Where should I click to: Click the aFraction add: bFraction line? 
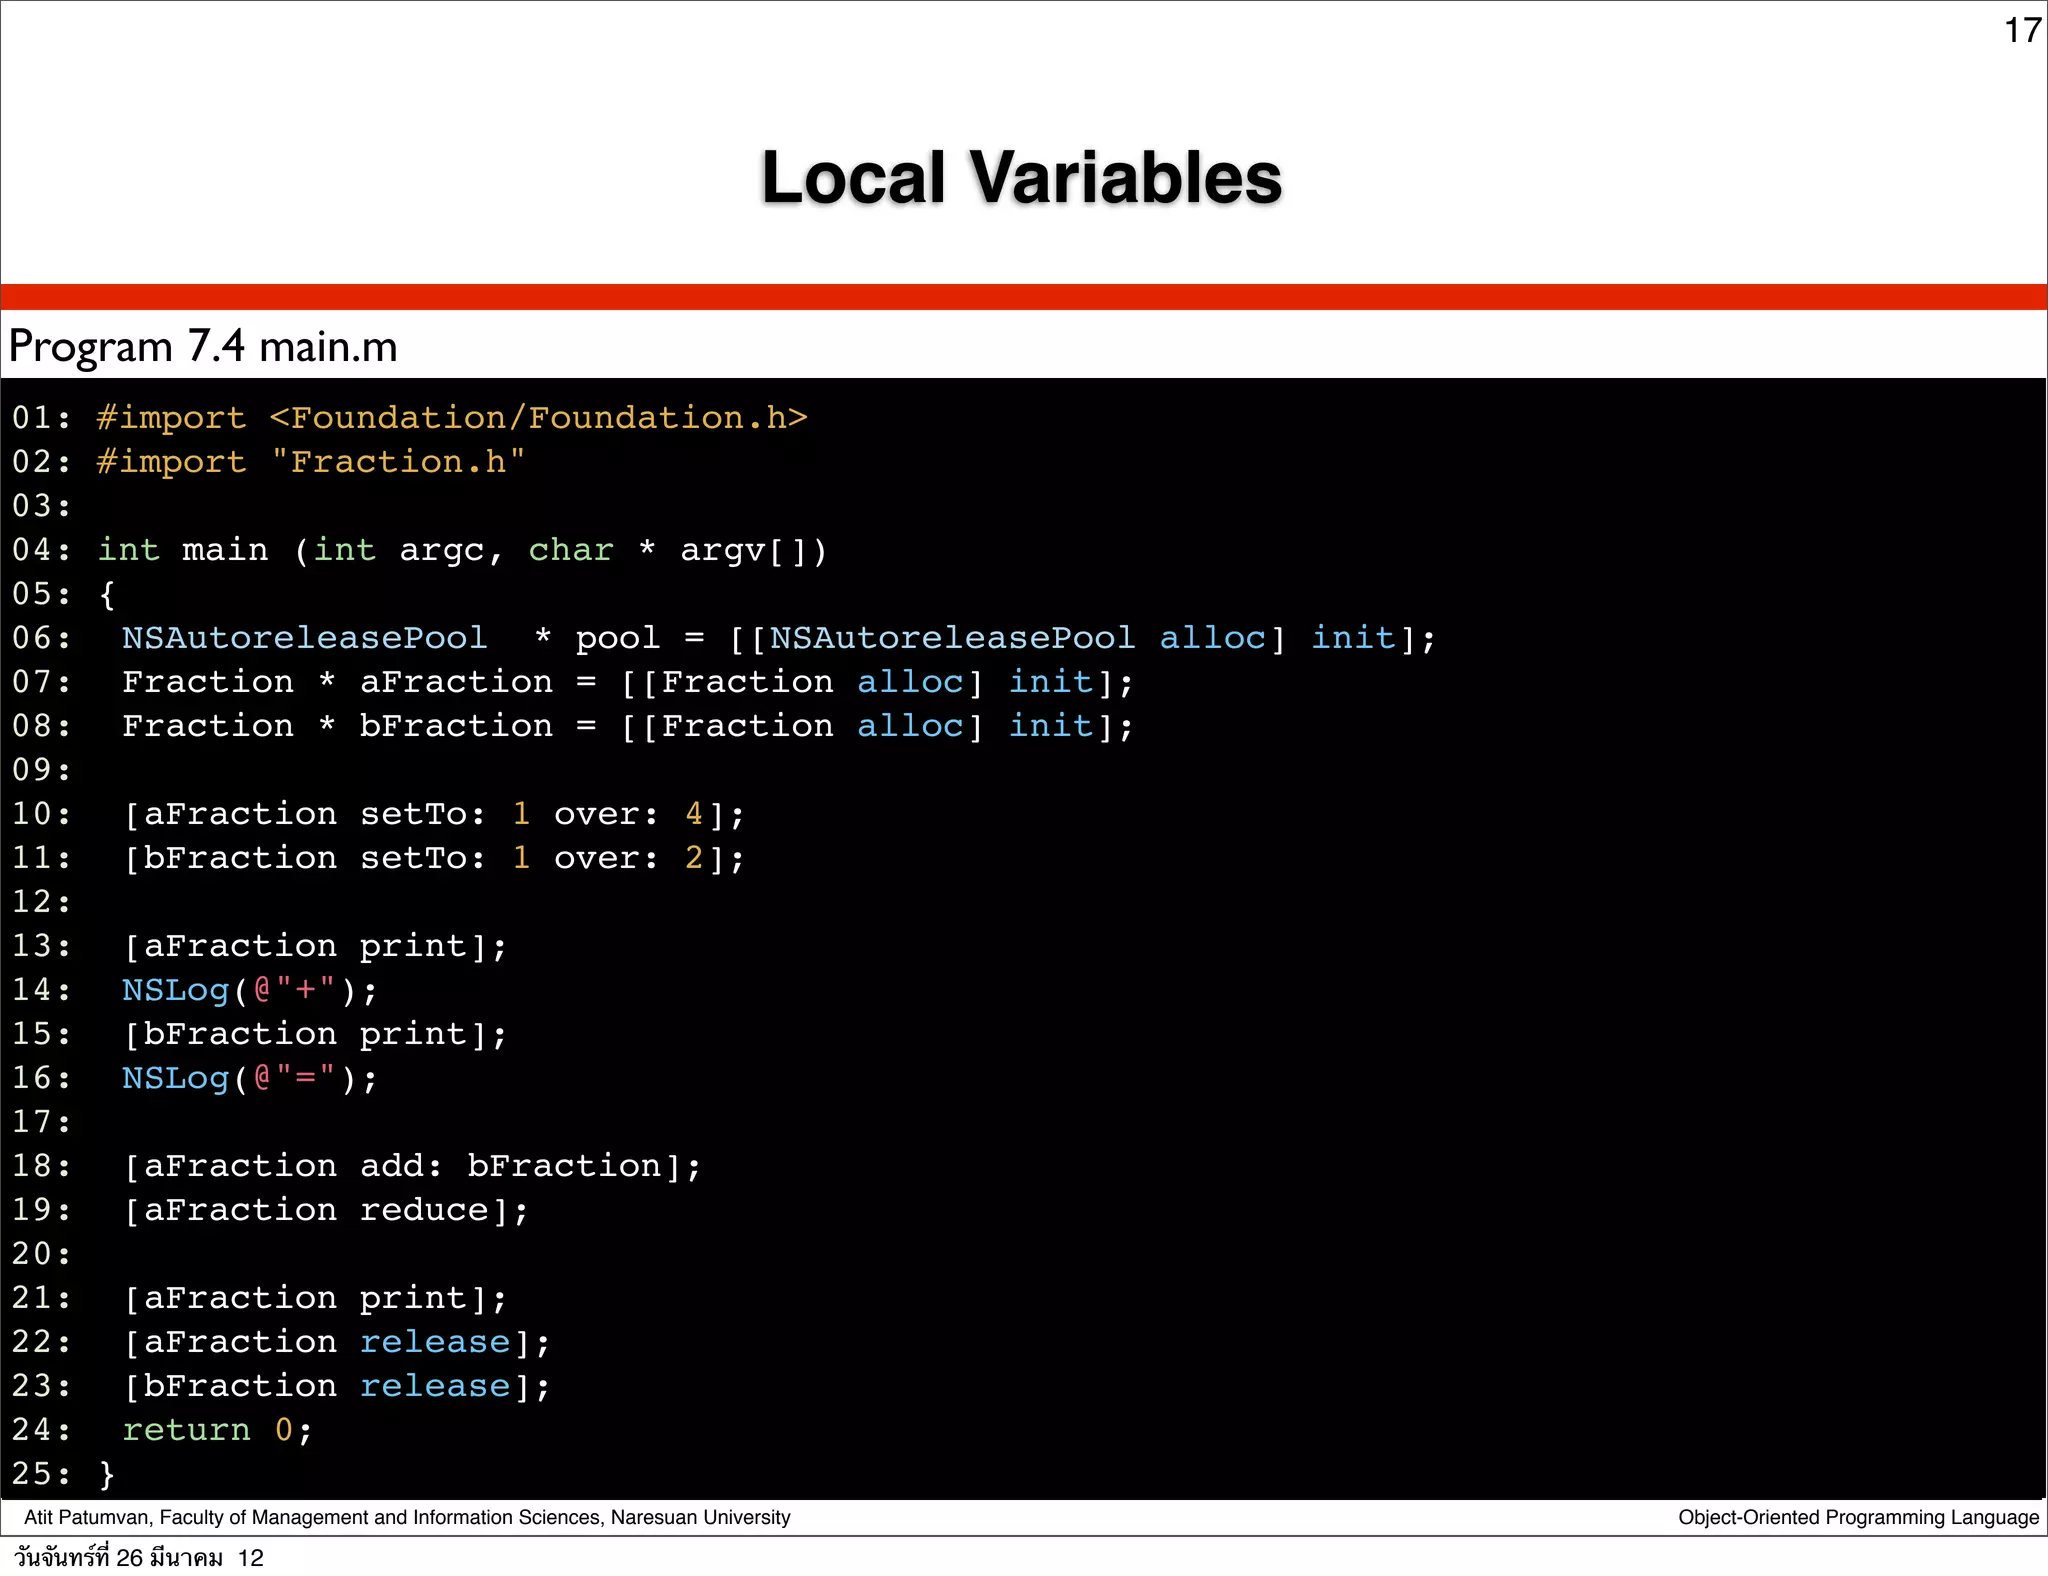(x=412, y=1166)
